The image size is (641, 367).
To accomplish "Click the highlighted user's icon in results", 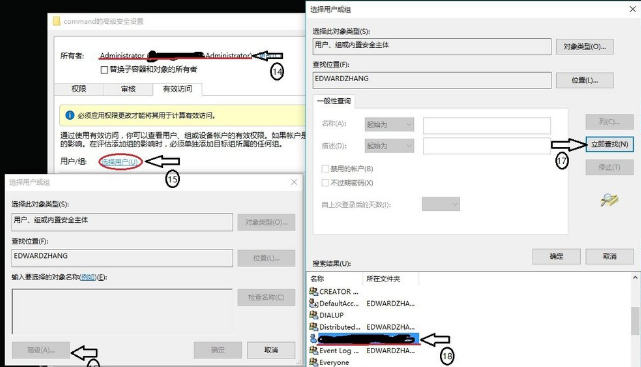I will click(x=314, y=338).
